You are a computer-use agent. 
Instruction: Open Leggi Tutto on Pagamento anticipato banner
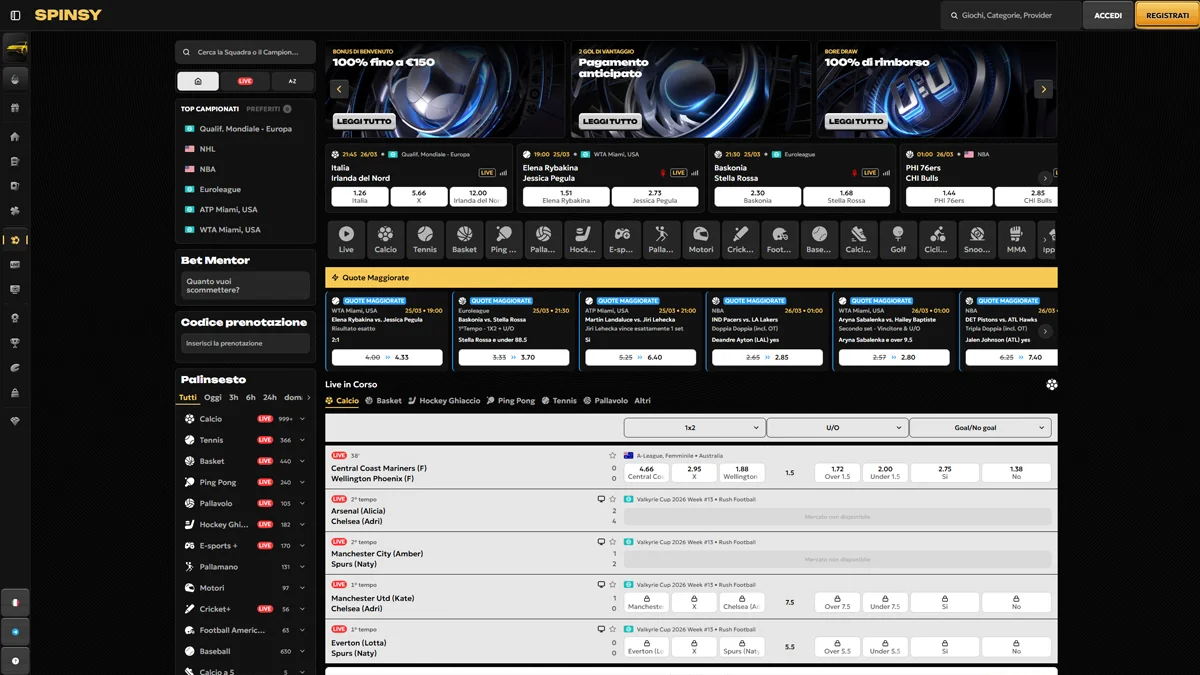click(610, 121)
